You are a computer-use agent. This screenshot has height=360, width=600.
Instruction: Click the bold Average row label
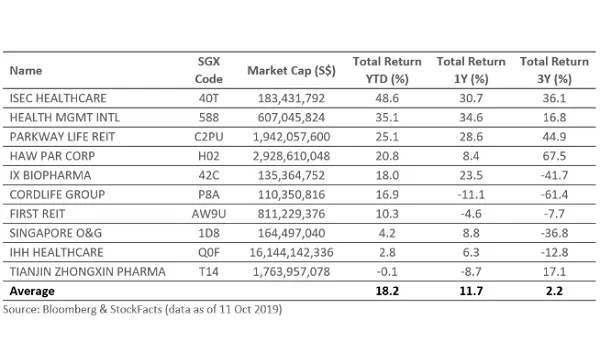pos(32,291)
